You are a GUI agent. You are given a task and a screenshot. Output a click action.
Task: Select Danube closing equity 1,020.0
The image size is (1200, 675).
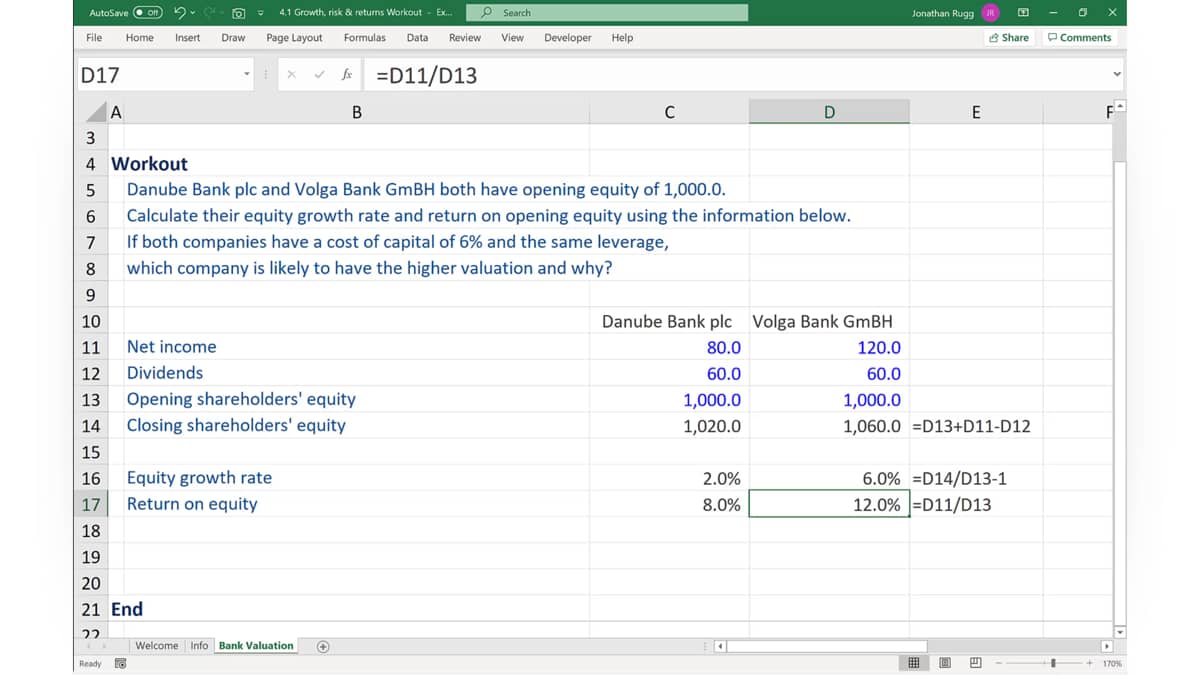pos(669,425)
